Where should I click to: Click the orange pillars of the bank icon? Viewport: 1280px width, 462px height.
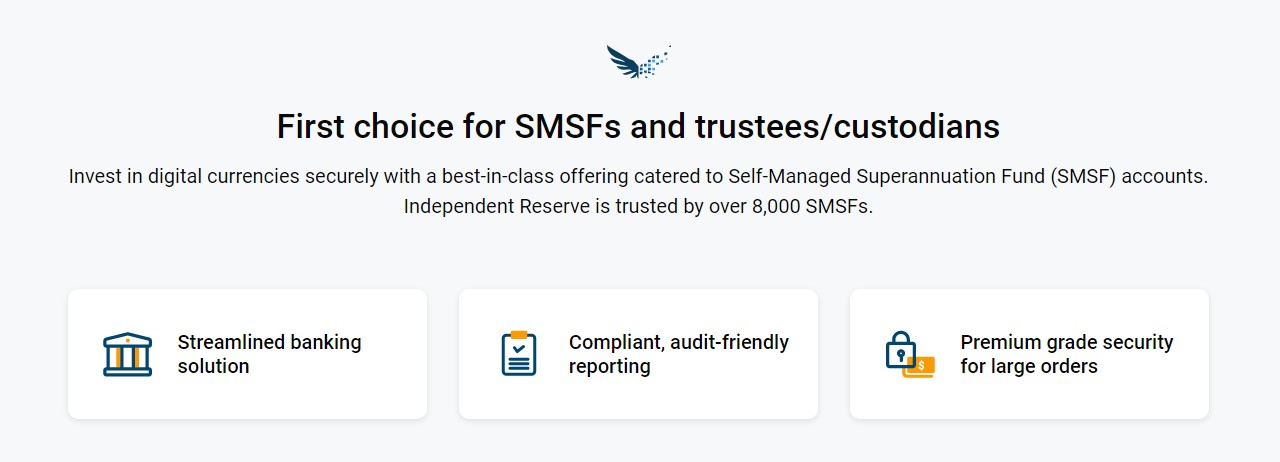(127, 356)
